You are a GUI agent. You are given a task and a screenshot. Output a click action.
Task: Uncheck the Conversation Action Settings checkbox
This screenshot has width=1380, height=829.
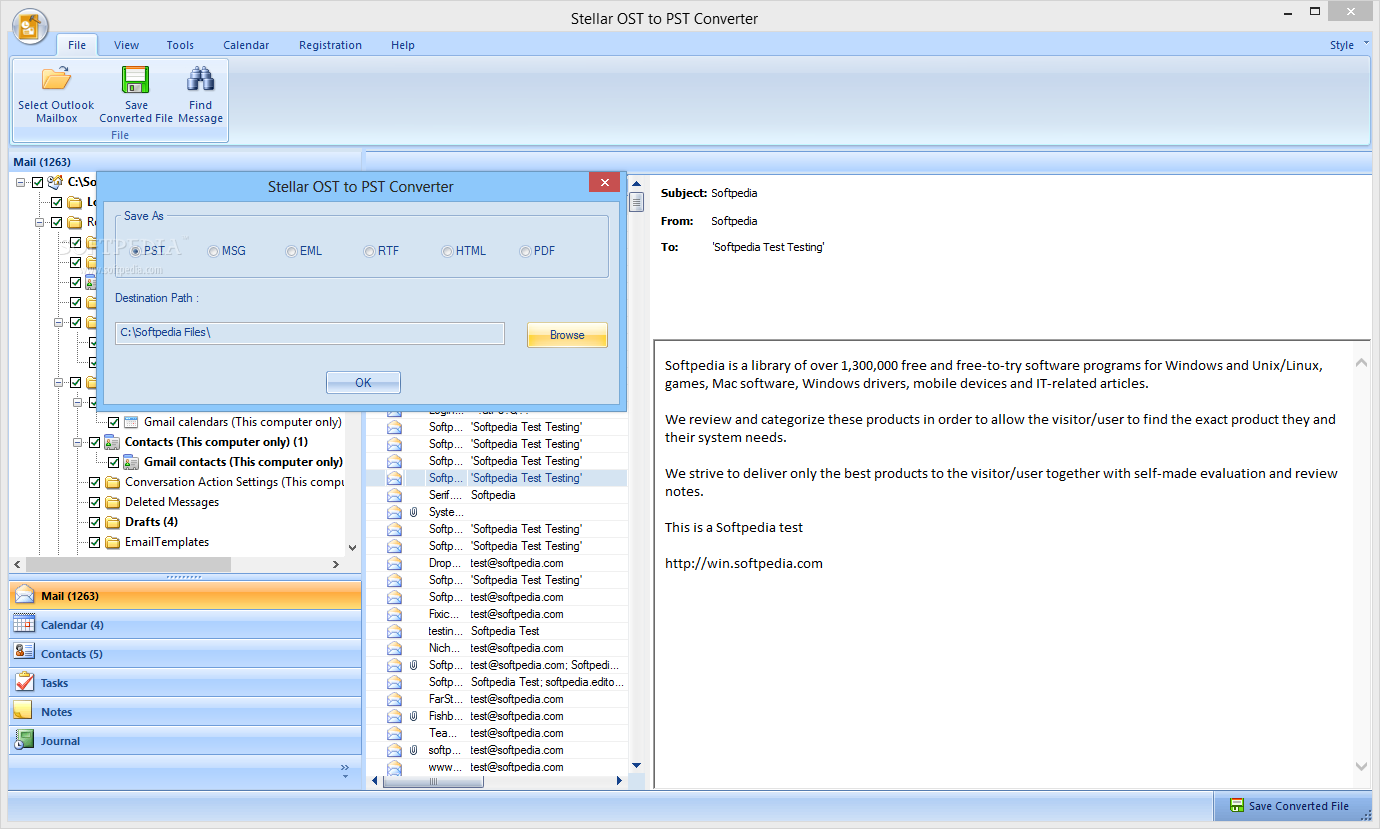[x=94, y=482]
